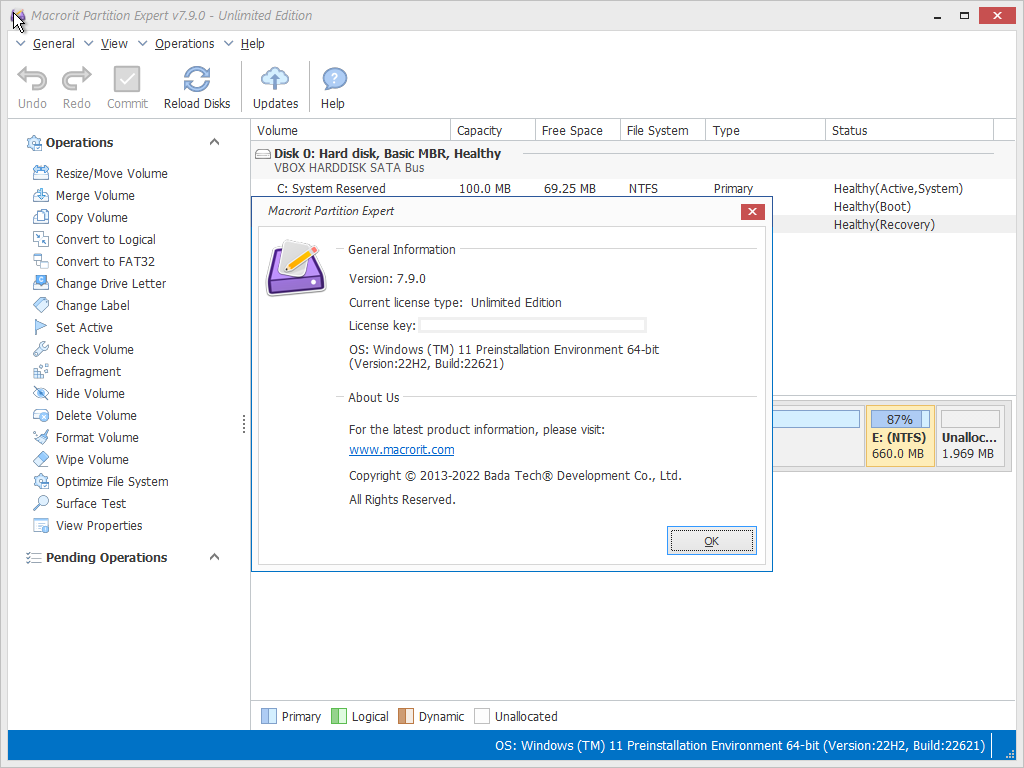Click the Dynamic legend color swatch

[x=406, y=716]
